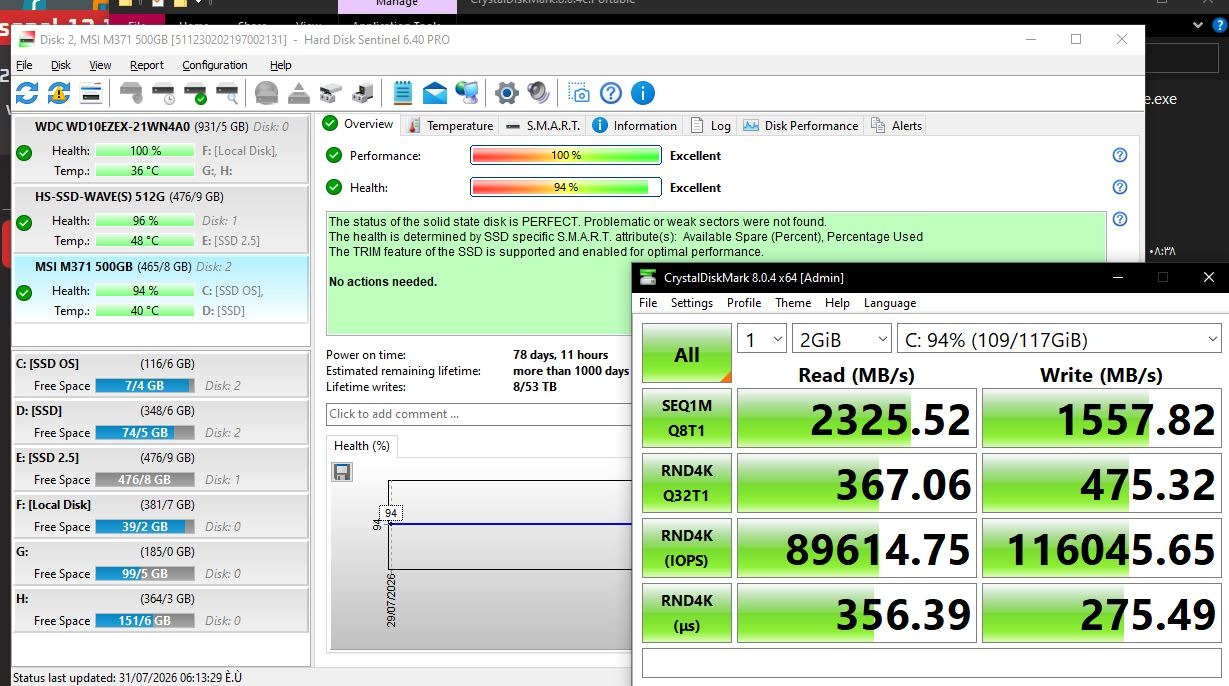Open the report notepad icon in the toolbar
The image size is (1229, 686).
(x=403, y=93)
